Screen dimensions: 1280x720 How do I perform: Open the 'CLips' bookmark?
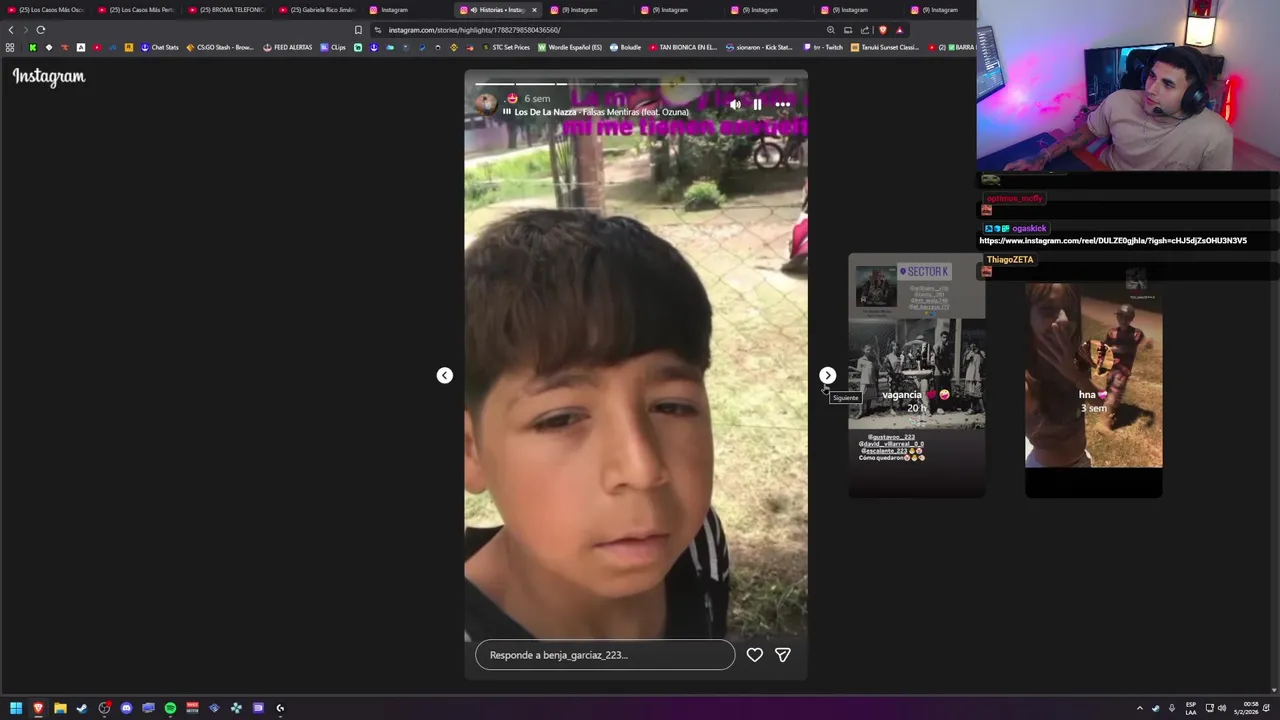coord(333,47)
